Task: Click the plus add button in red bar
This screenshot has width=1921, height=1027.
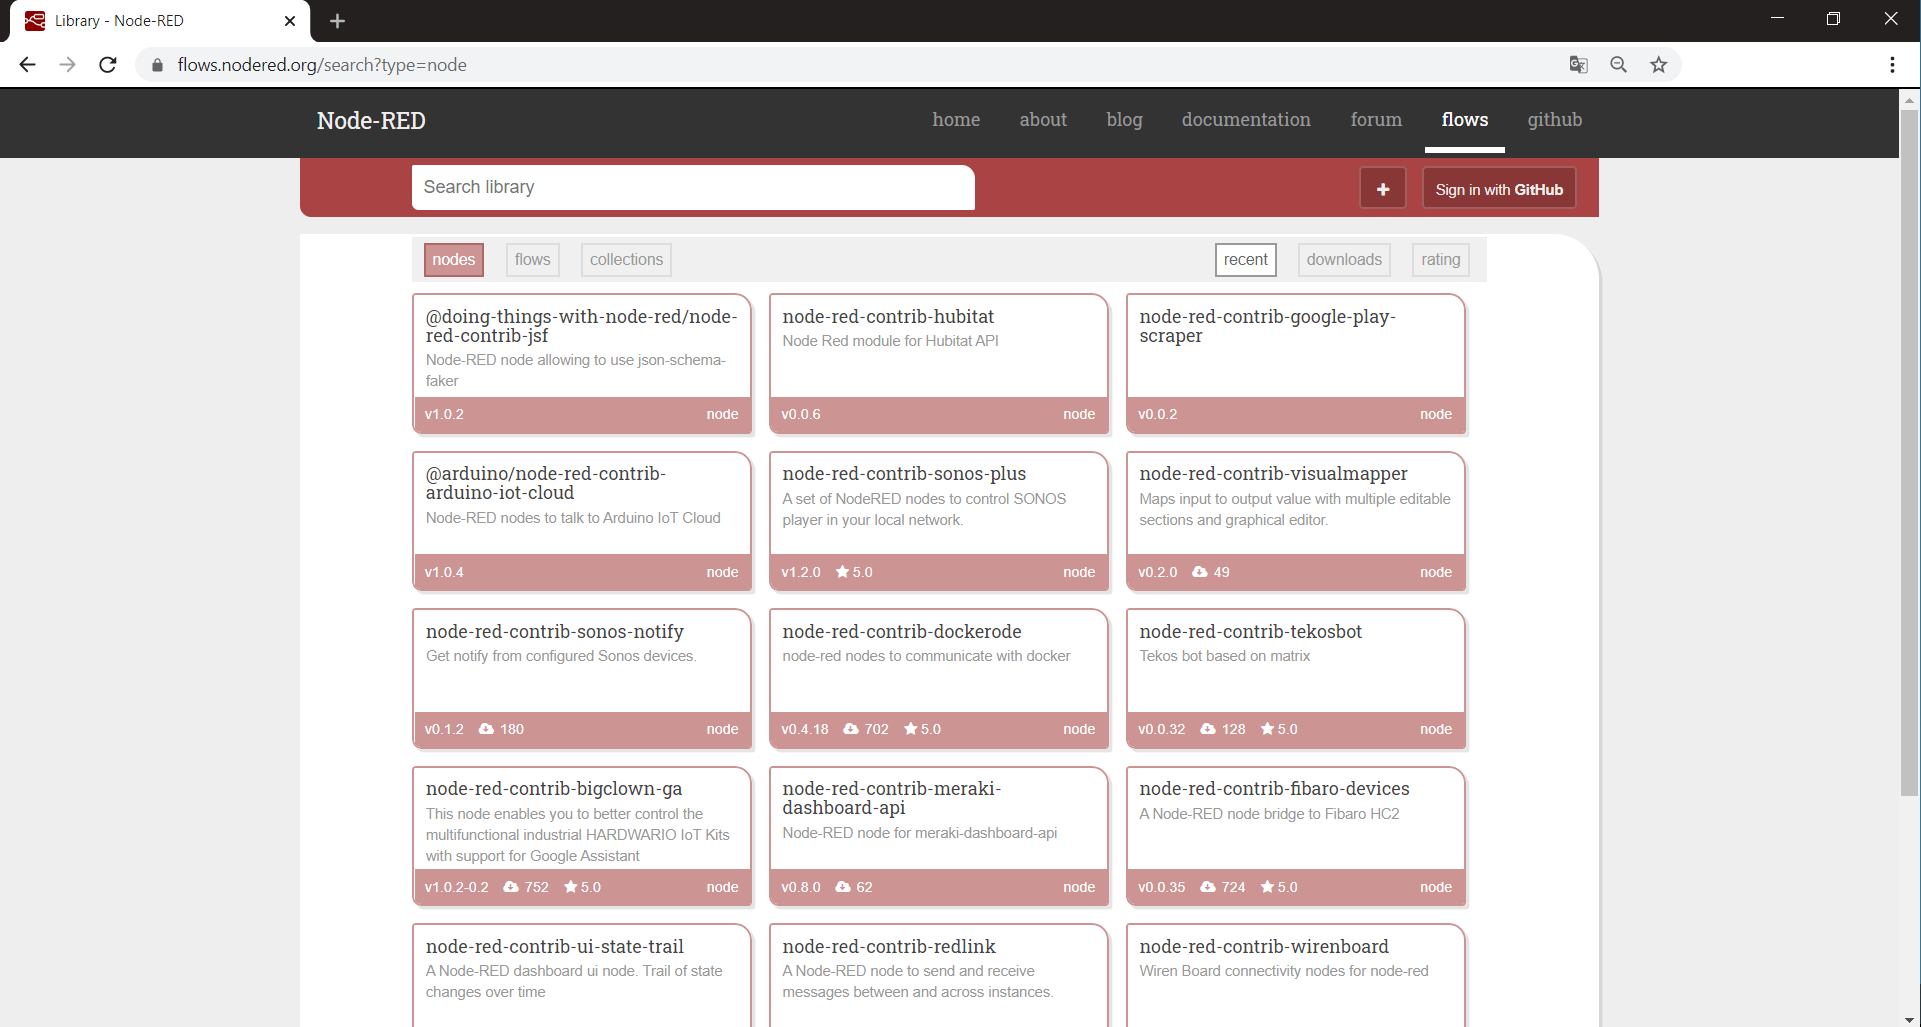Action: point(1382,189)
